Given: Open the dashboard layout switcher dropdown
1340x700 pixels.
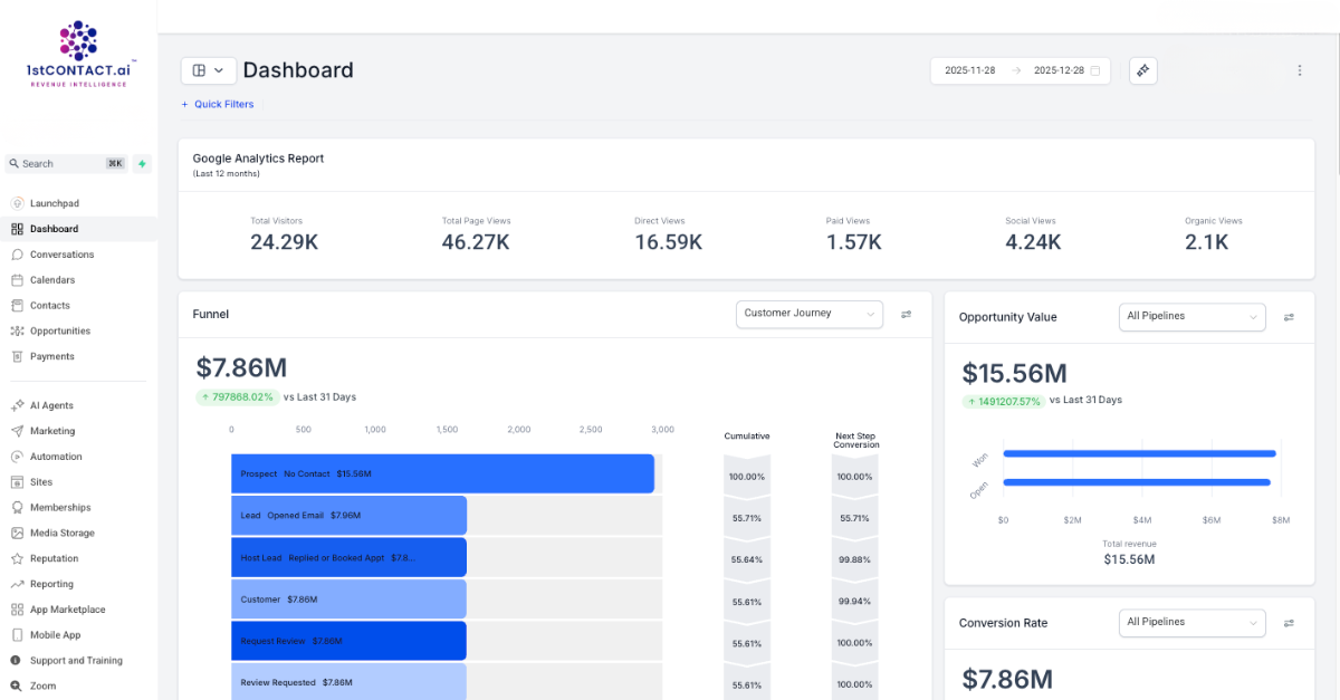Looking at the screenshot, I should click(208, 71).
